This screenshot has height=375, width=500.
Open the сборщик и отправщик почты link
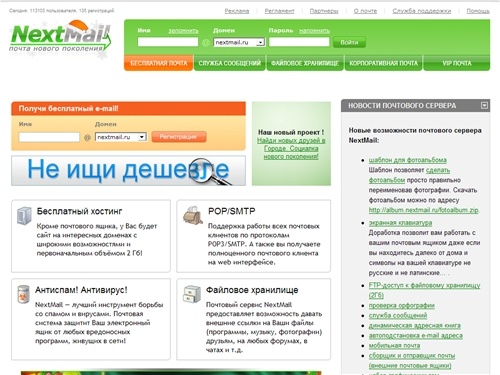click(412, 360)
